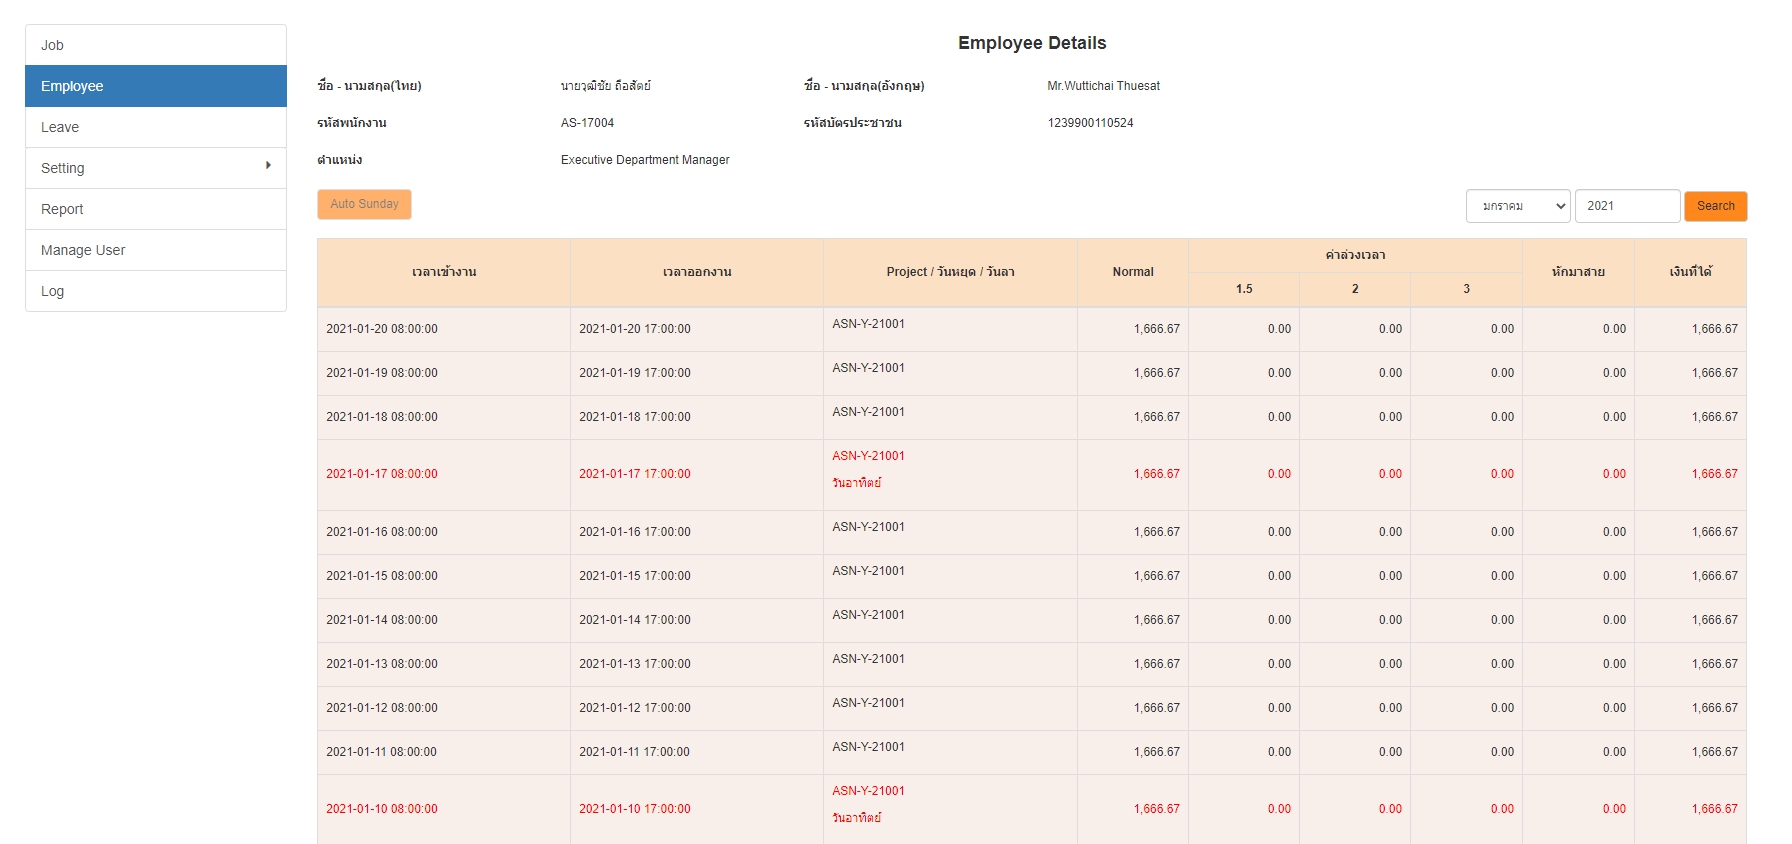
Task: Select check-in time 2021-01-20 08:00:00
Action: (382, 329)
